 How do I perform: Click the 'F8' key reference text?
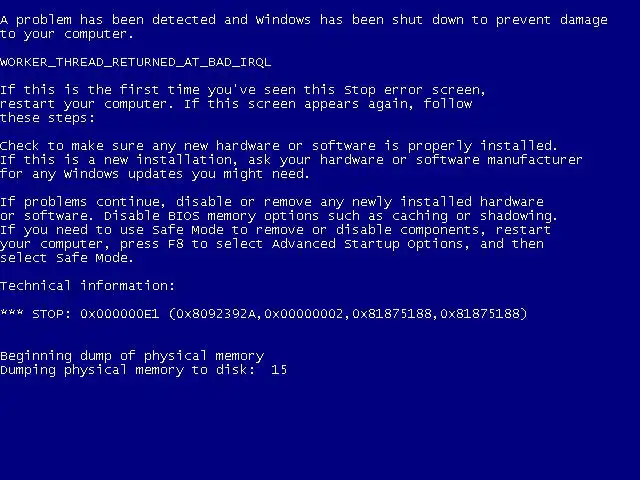tap(176, 244)
